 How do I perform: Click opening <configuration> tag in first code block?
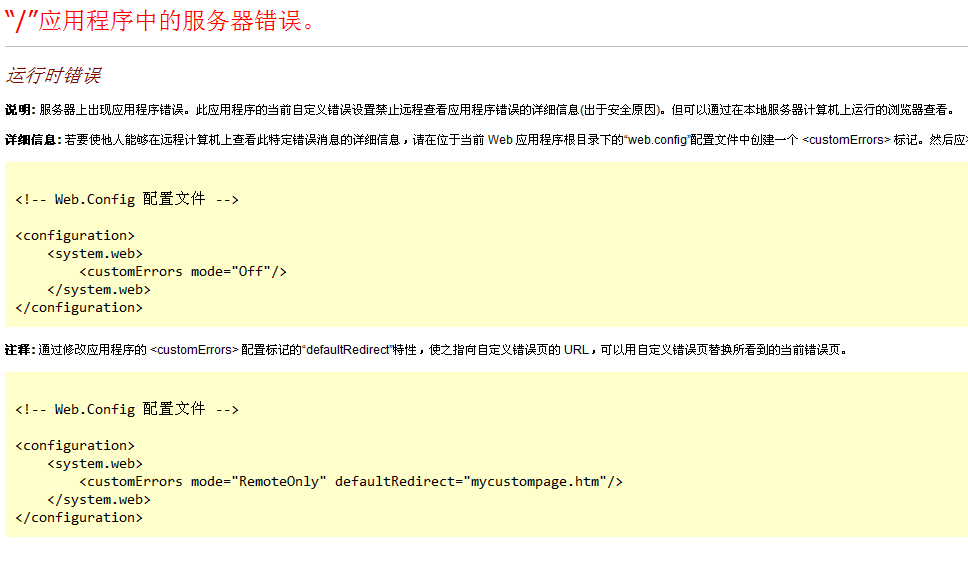pos(75,236)
